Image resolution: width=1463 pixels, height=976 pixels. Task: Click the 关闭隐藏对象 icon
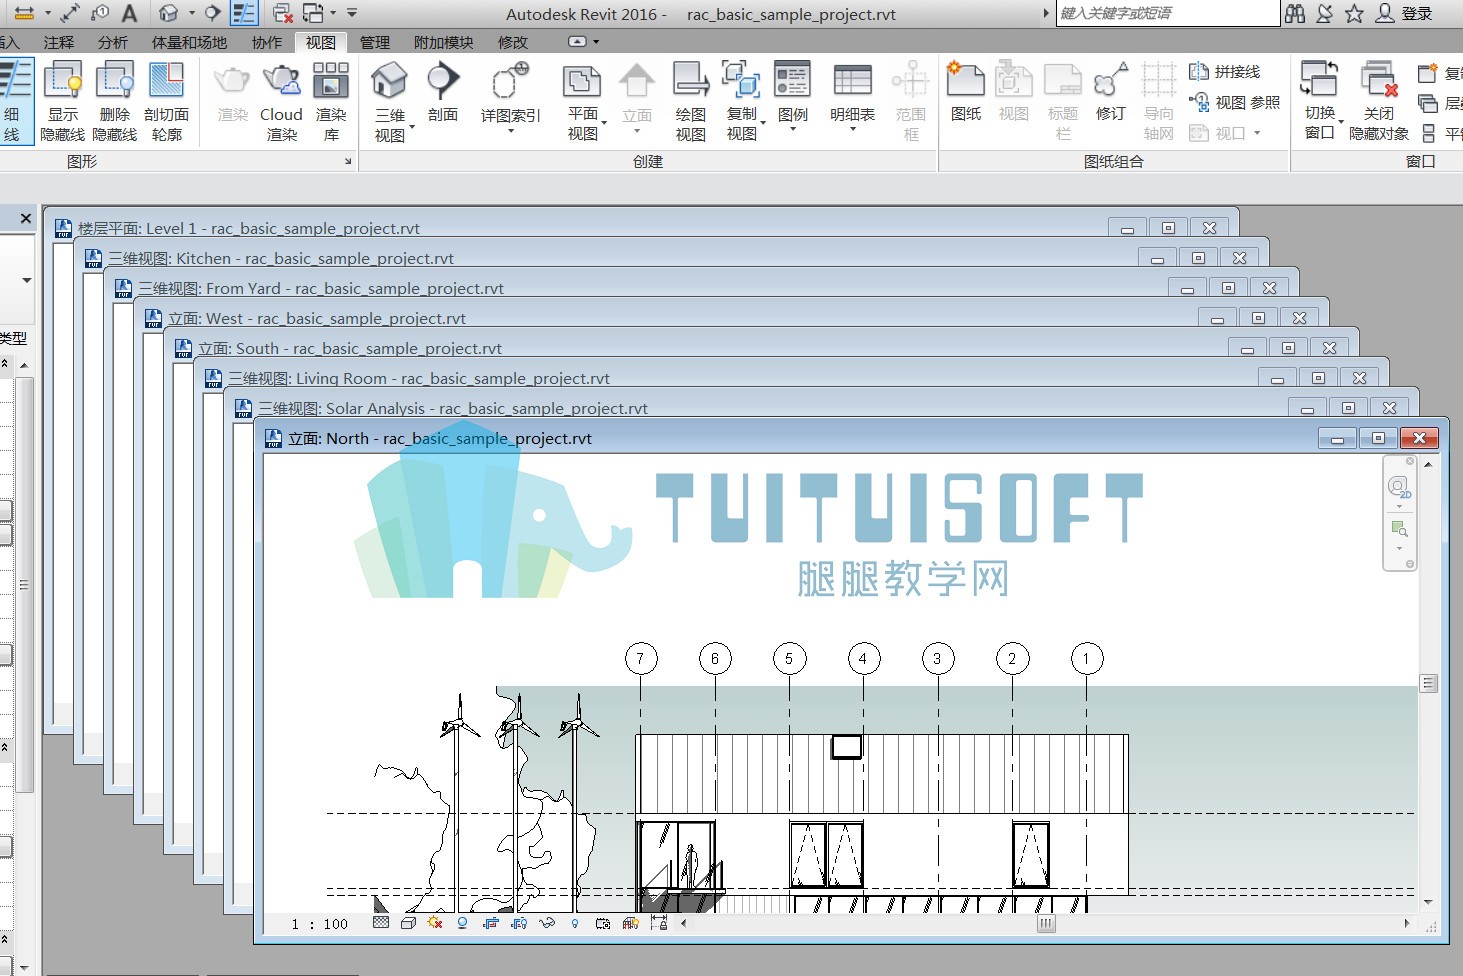tap(1378, 80)
